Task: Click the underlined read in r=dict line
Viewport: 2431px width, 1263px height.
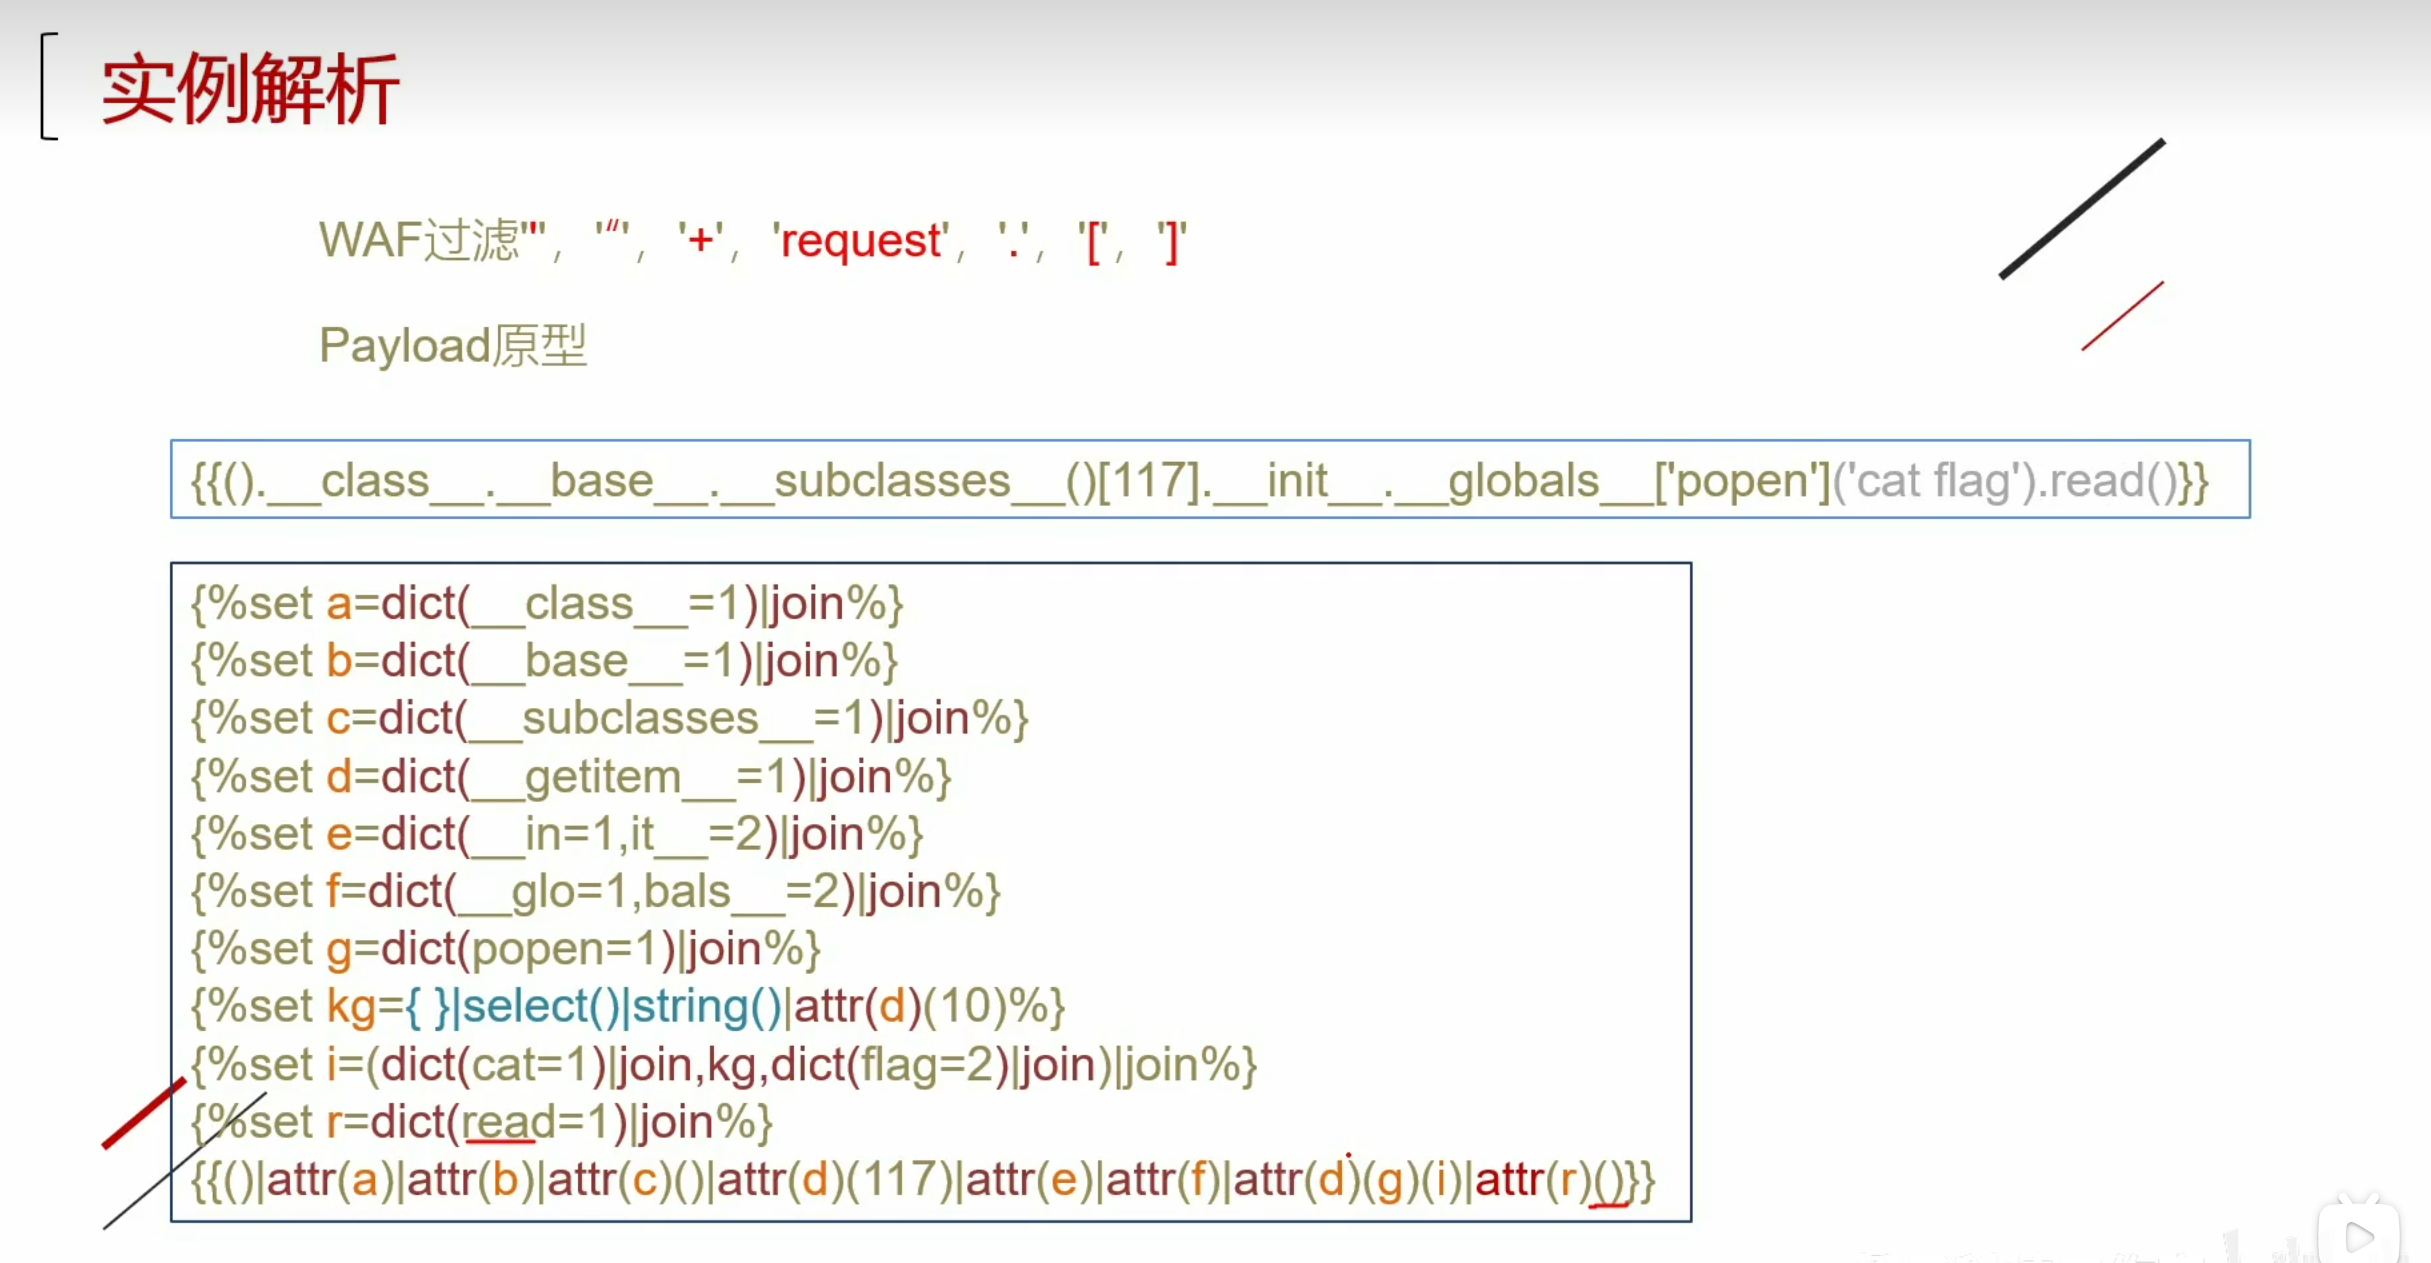Action: pos(507,1123)
